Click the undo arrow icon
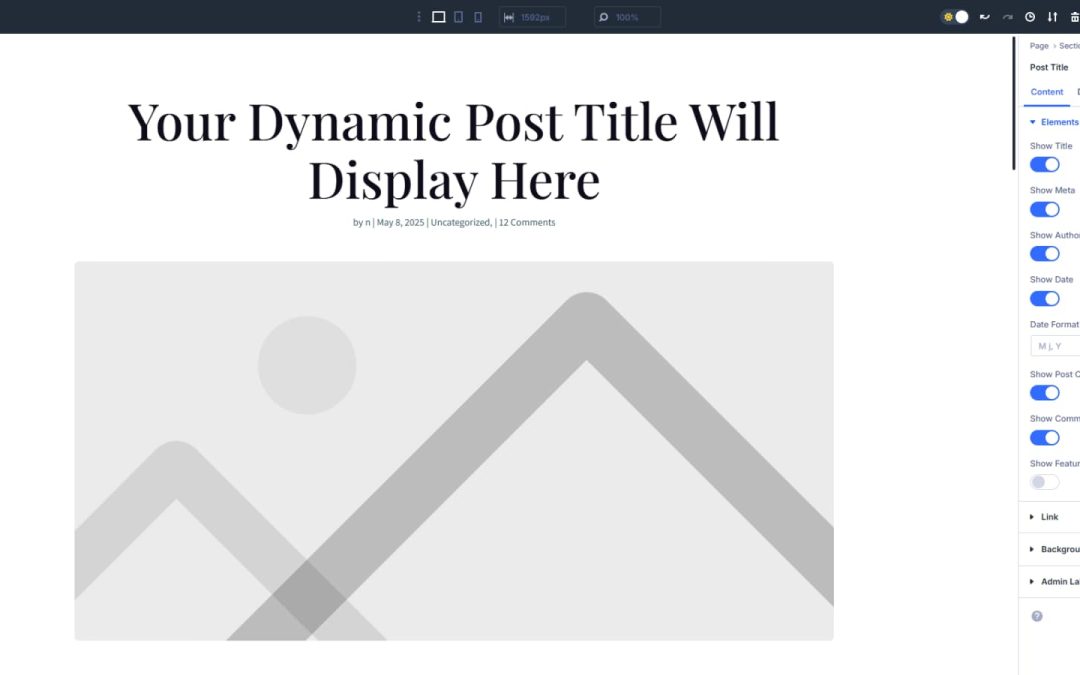 984,17
